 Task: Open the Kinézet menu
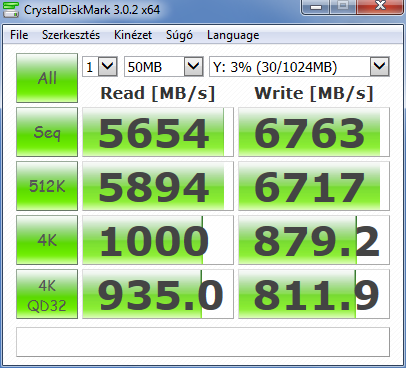(133, 35)
